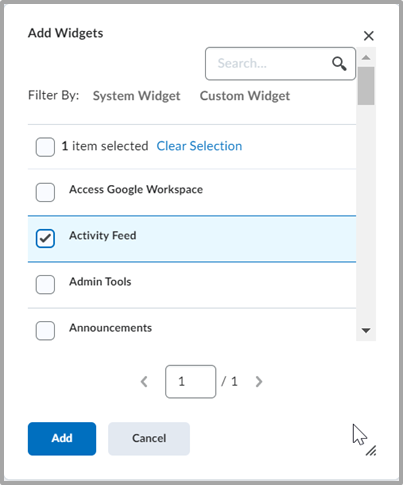Image resolution: width=403 pixels, height=485 pixels.
Task: Close the Add Widgets dialog
Action: click(369, 36)
